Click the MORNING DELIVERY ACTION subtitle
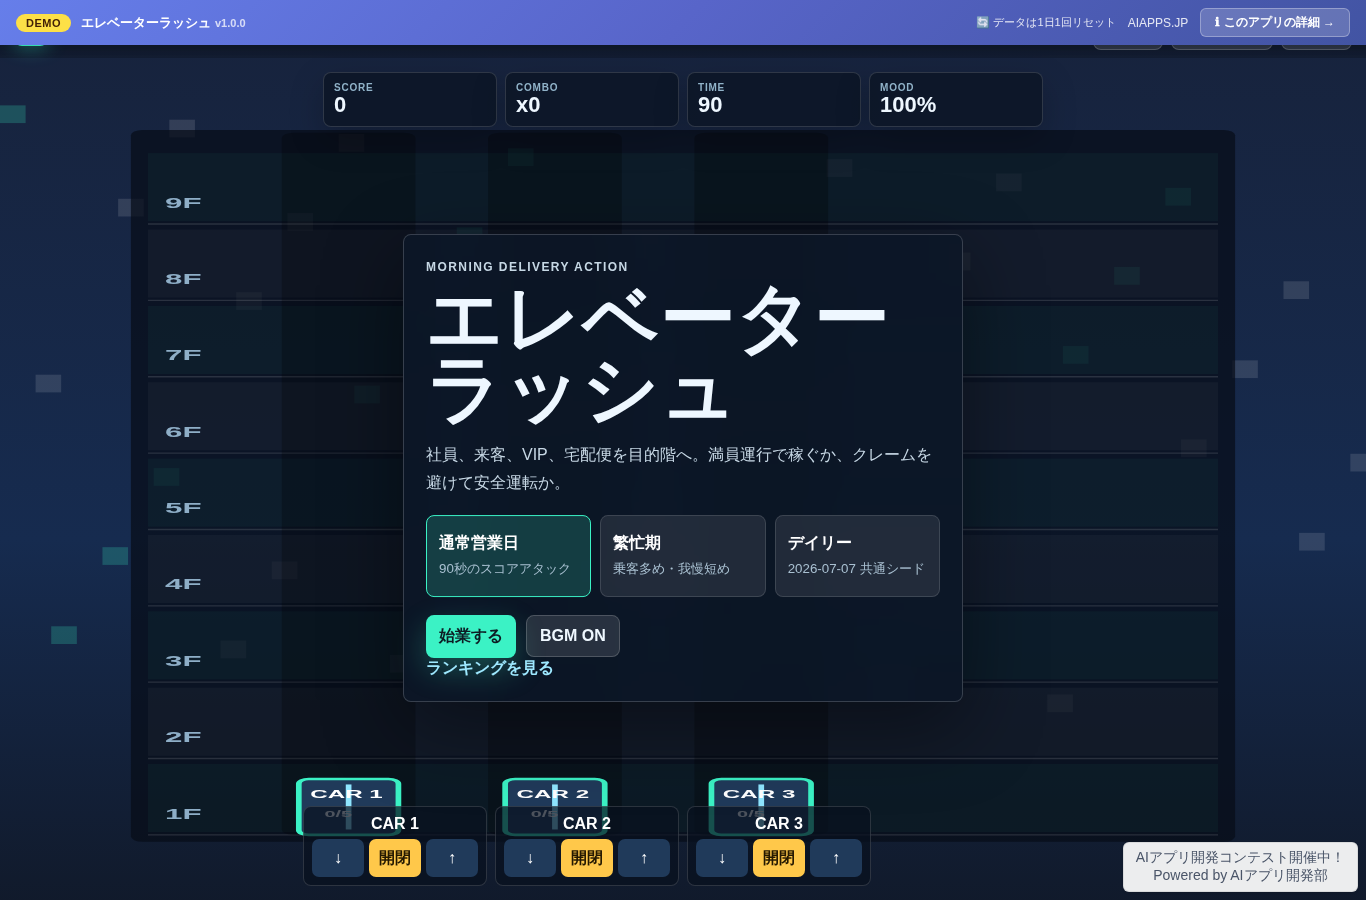 click(x=527, y=267)
